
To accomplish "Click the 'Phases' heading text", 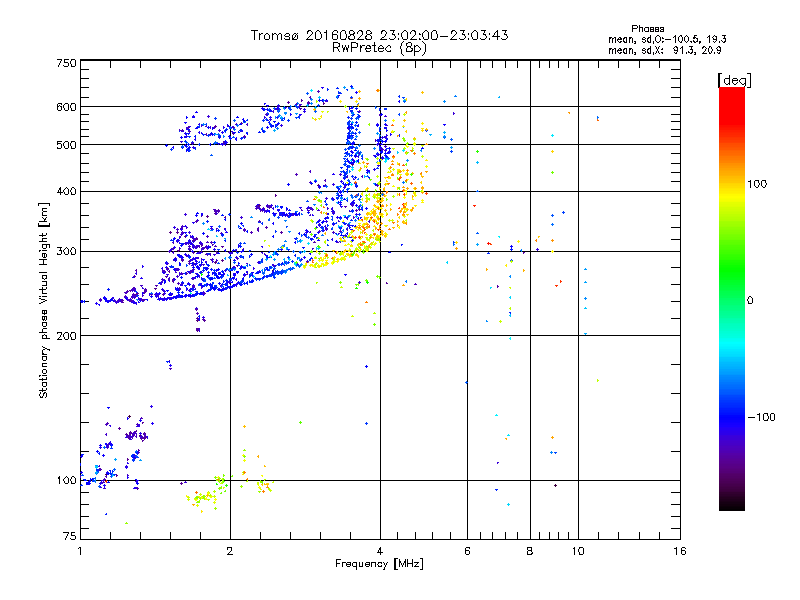I will pos(647,29).
